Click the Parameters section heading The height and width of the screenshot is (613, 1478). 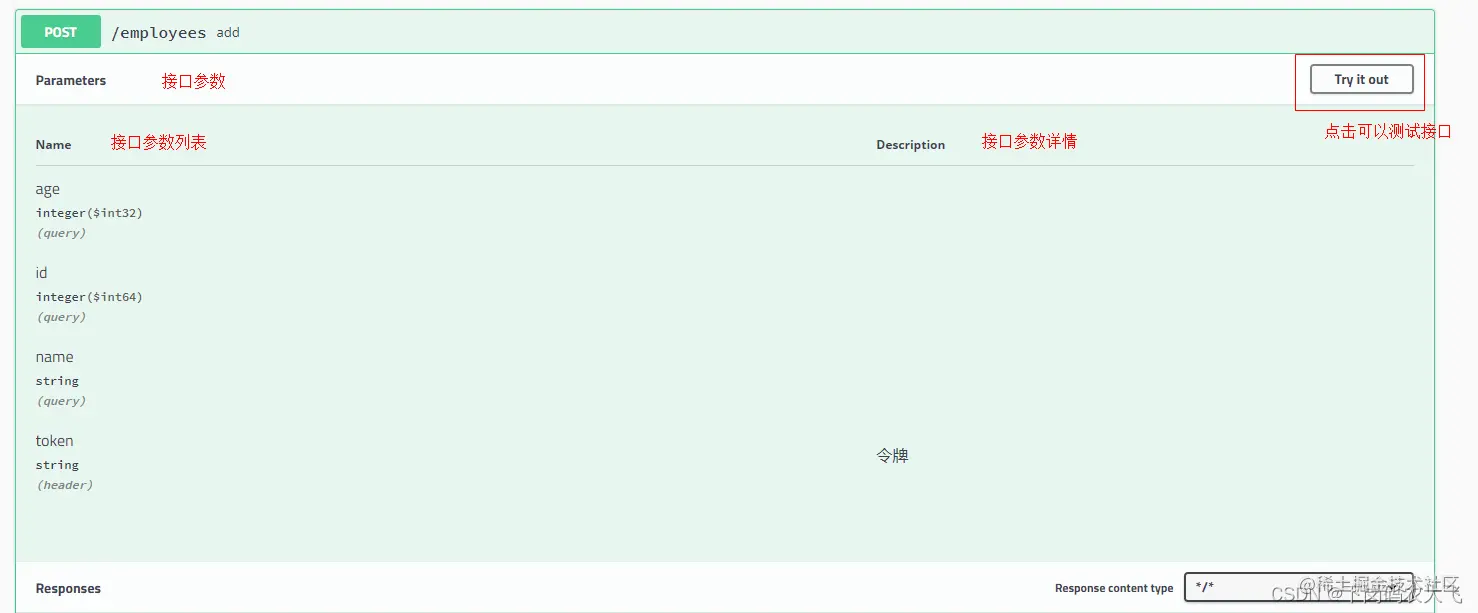pyautogui.click(x=70, y=81)
